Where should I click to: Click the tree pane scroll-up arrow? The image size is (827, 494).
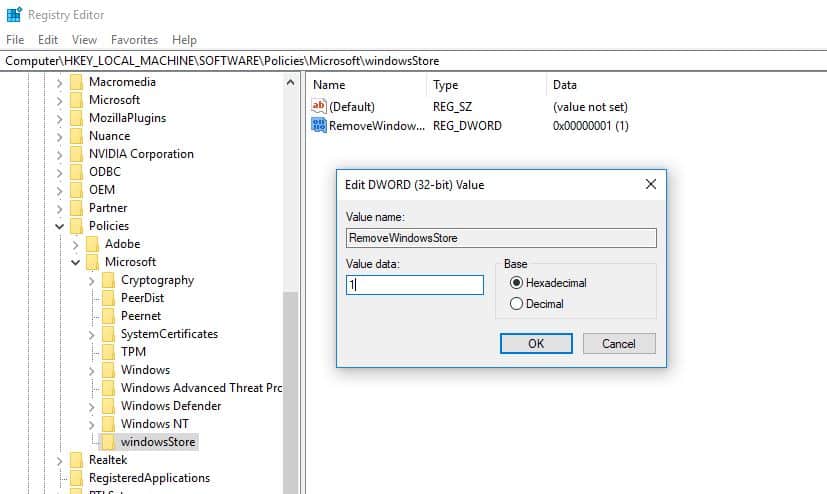point(290,82)
